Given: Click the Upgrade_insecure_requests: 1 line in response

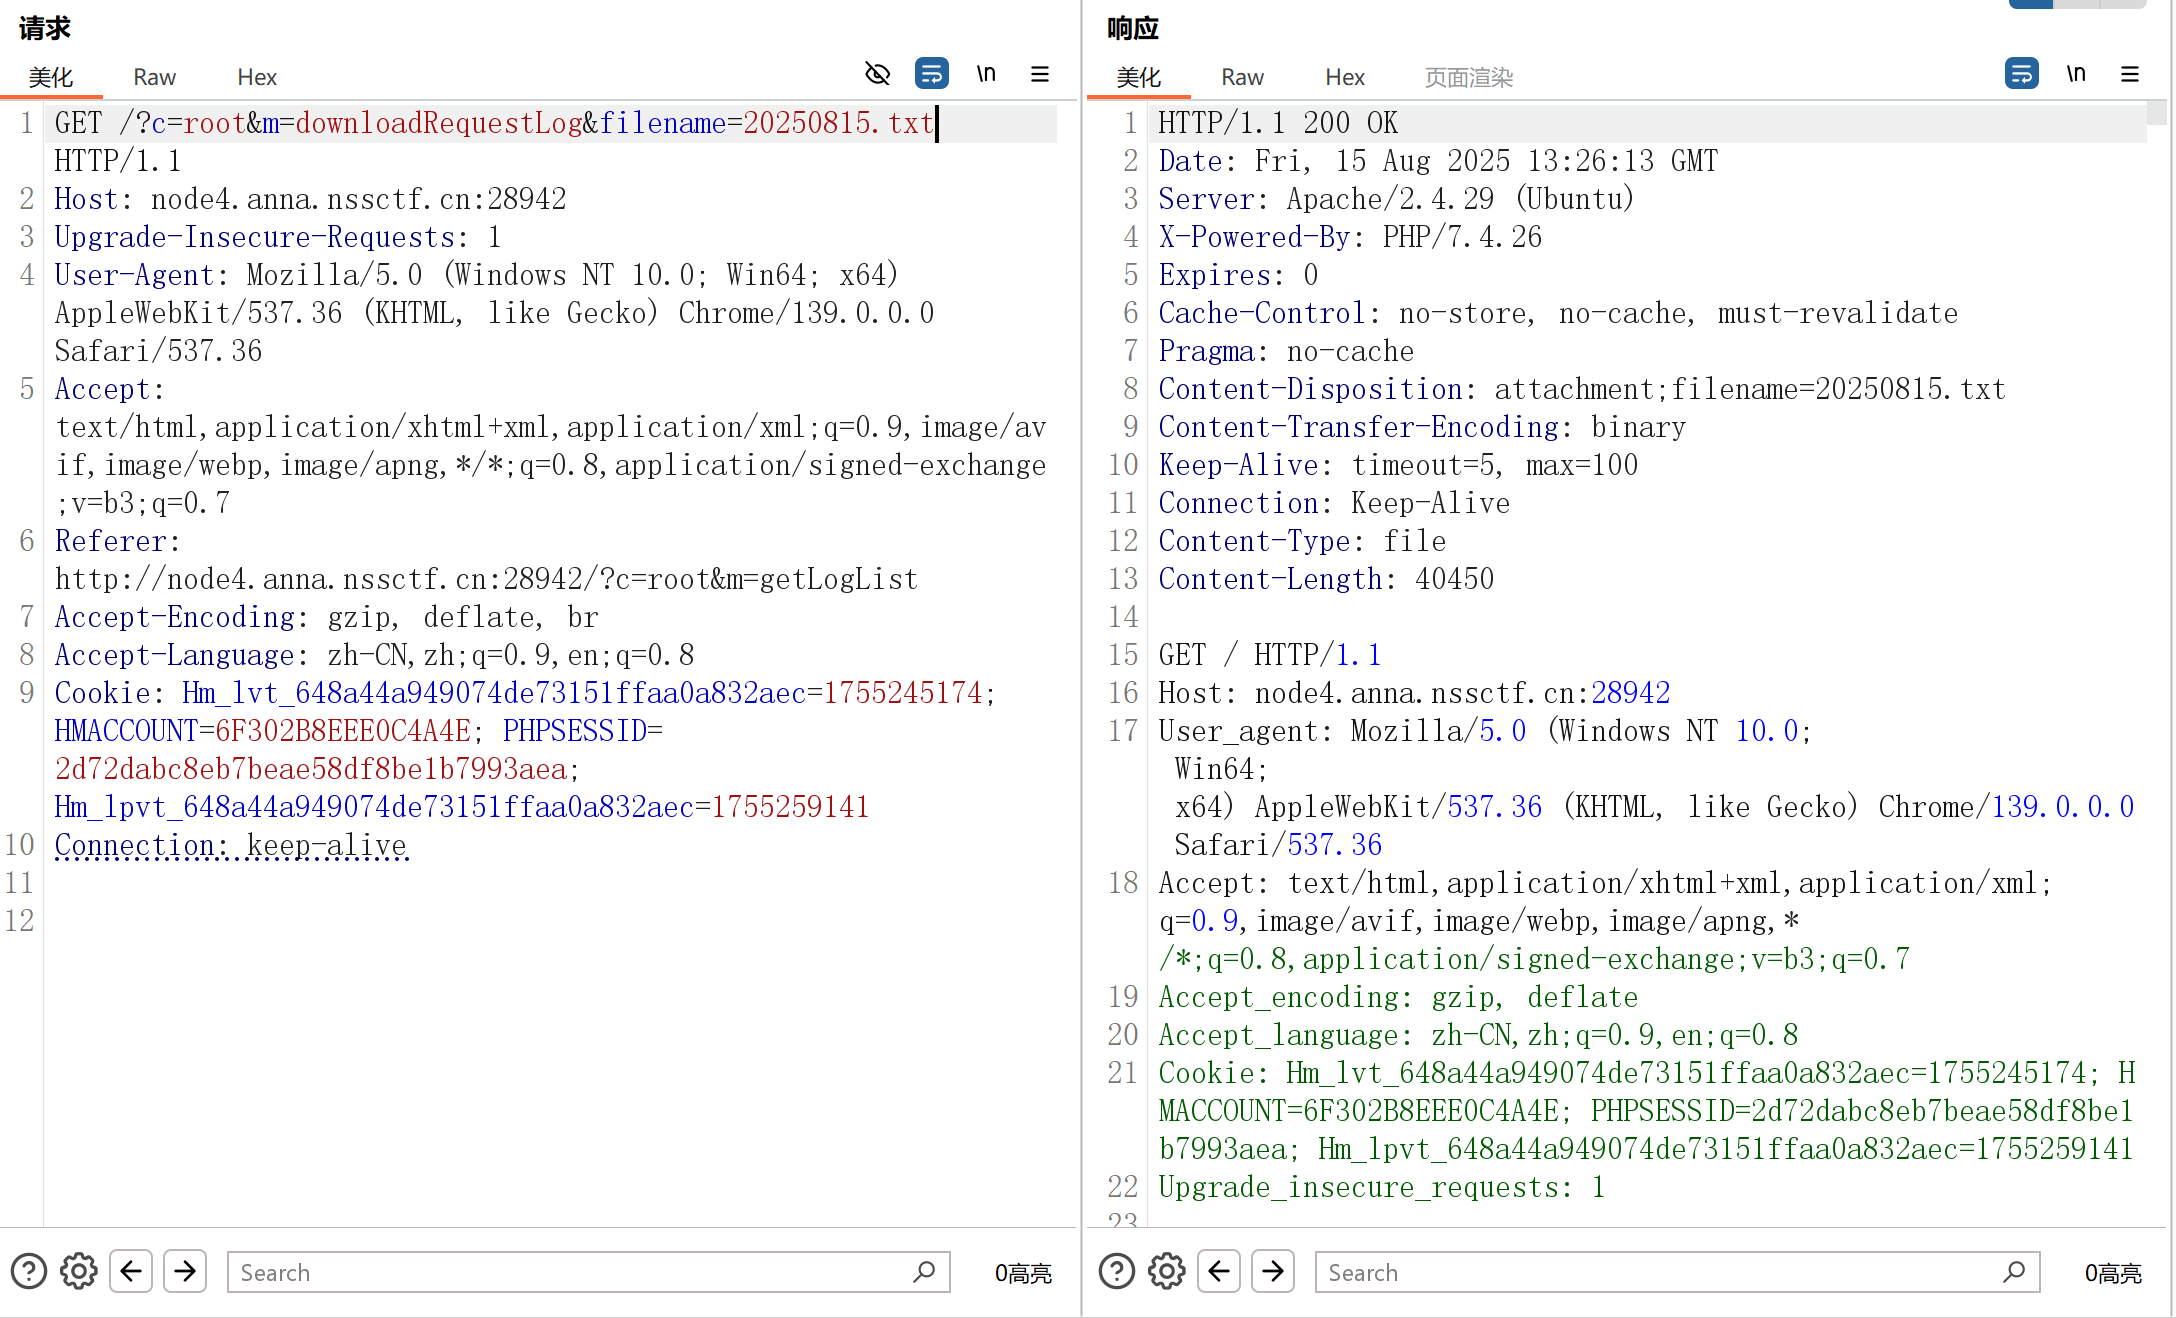Looking at the screenshot, I should (x=1382, y=1187).
